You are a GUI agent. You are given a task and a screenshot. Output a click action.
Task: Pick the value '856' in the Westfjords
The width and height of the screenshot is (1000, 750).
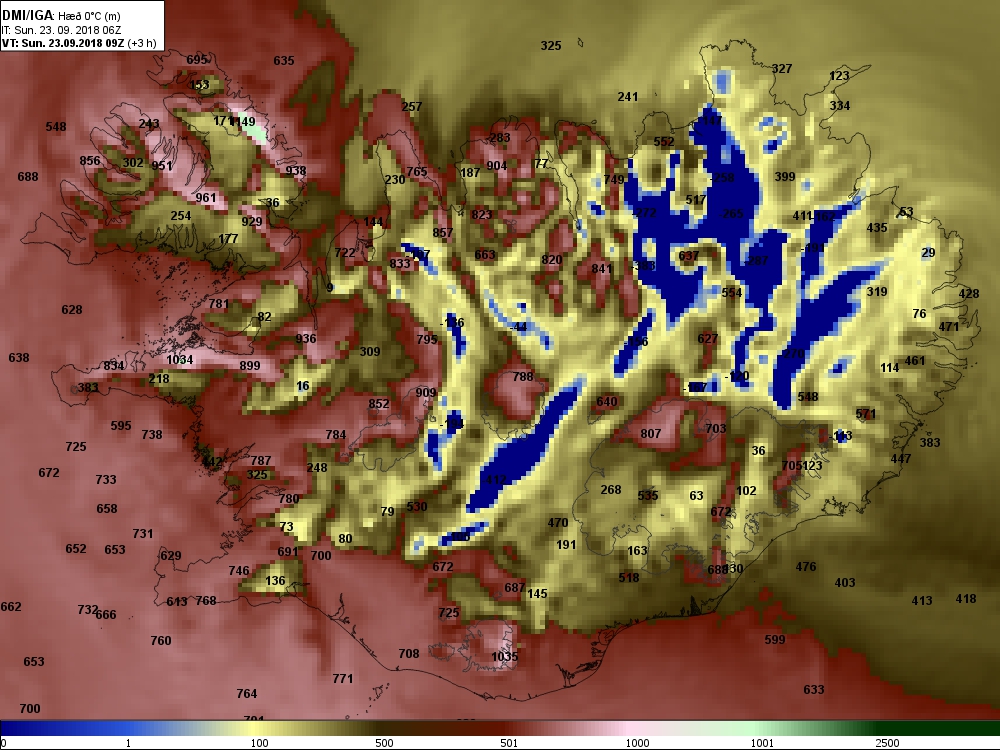point(89,161)
